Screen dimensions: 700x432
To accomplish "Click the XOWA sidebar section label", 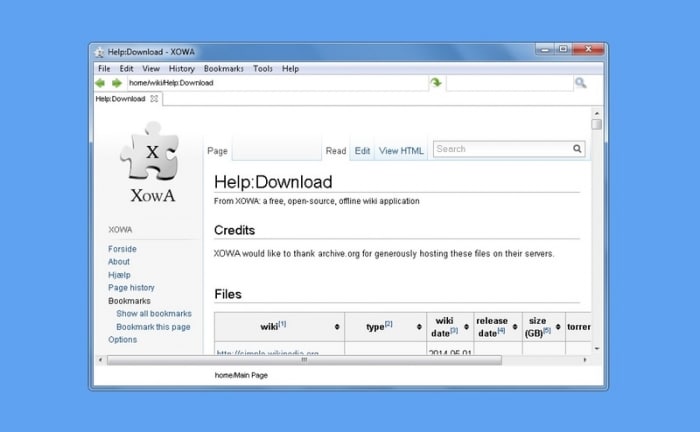I will (x=120, y=230).
